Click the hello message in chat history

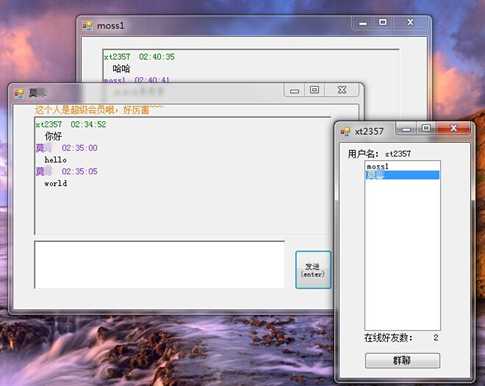click(x=56, y=160)
